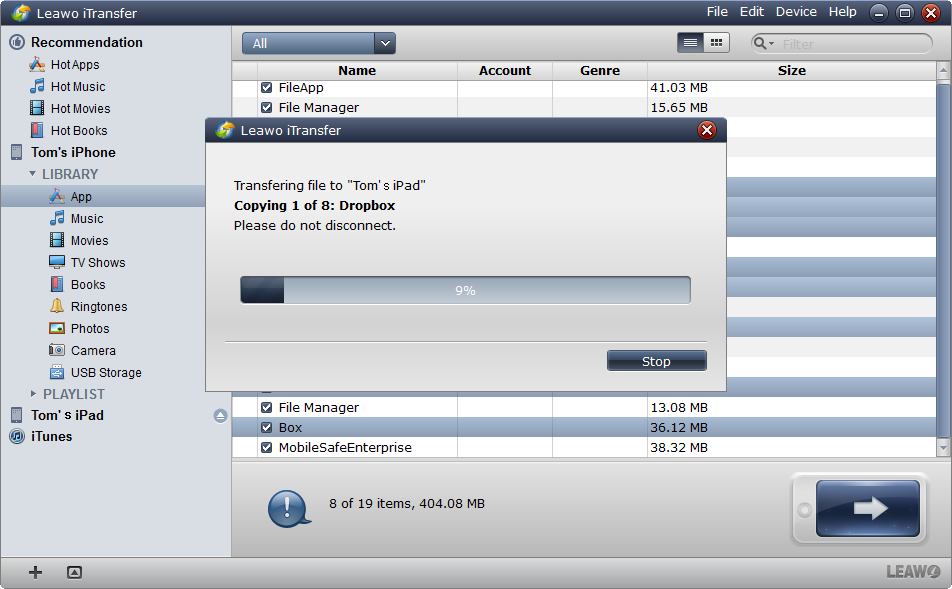The width and height of the screenshot is (952, 589).
Task: Stop the file transfer
Action: coord(656,361)
